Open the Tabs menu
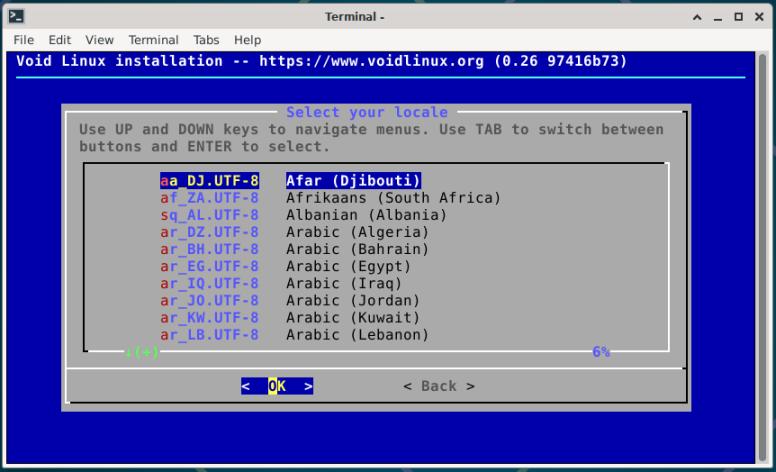Screen dimensions: 776x472 point(206,40)
